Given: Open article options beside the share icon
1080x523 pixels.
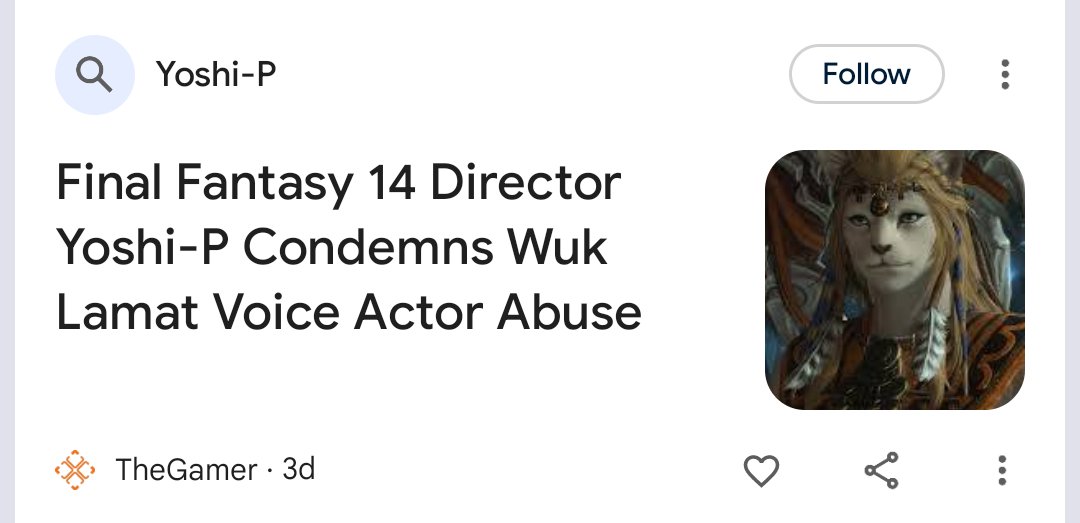Looking at the screenshot, I should (1002, 471).
